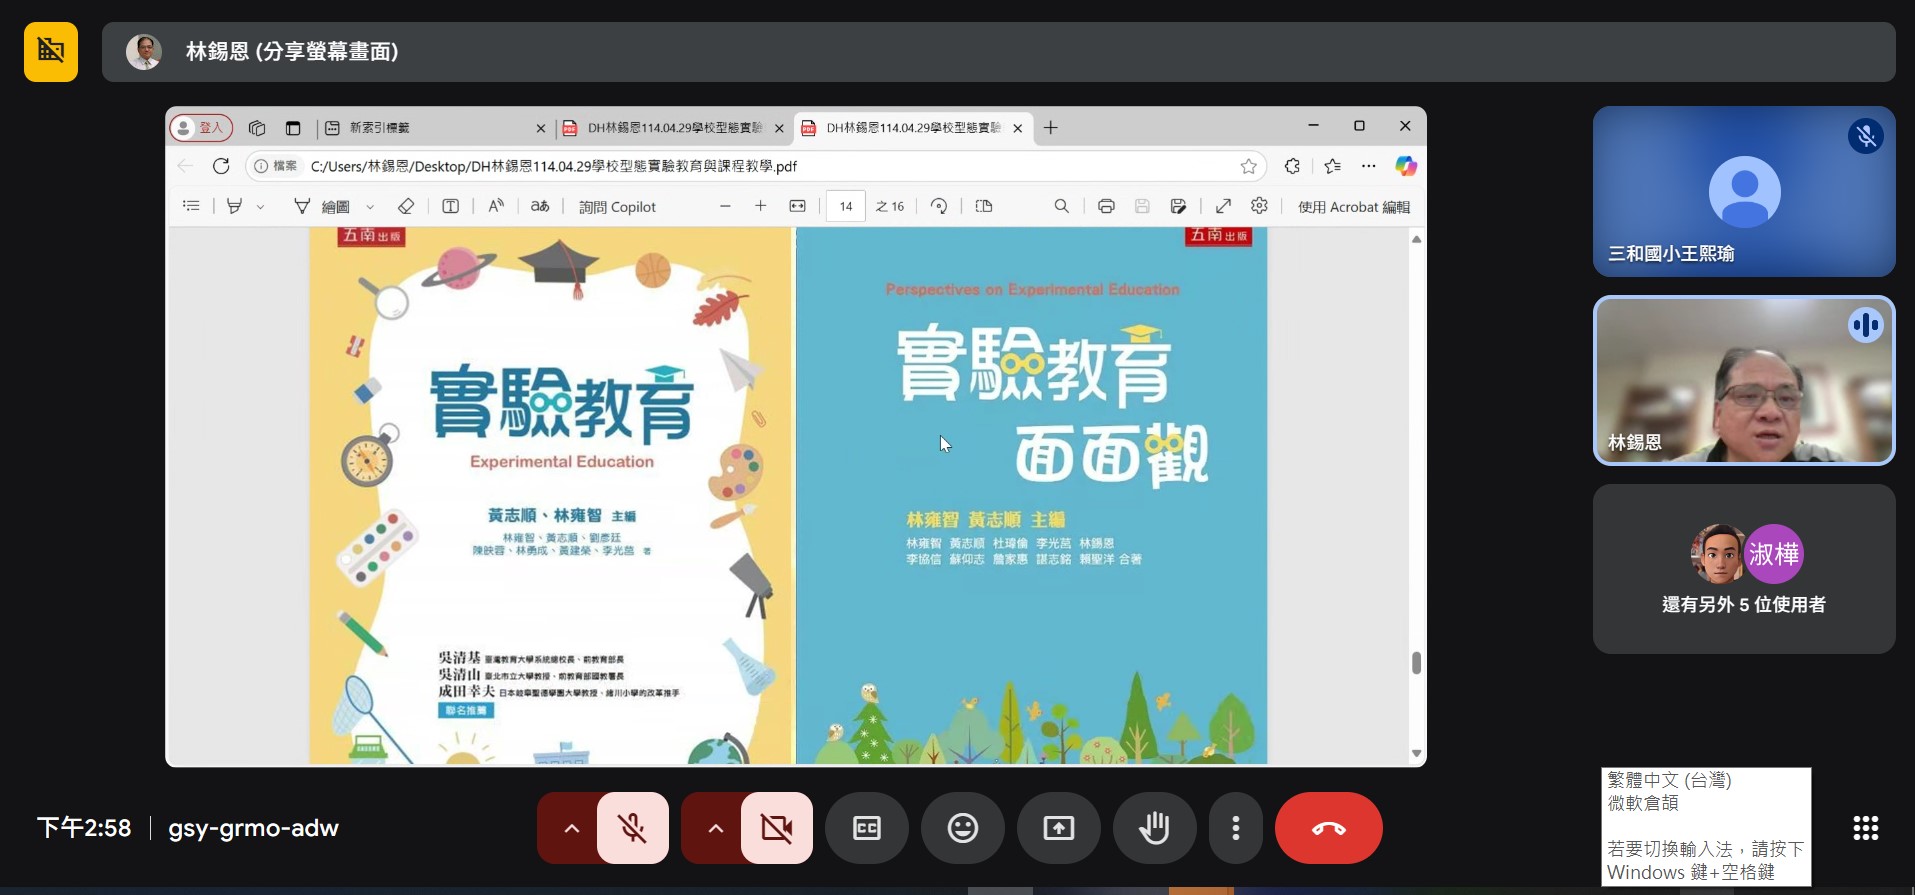Select 林錫恩 participant video tile
This screenshot has width=1915, height=895.
[x=1744, y=380]
